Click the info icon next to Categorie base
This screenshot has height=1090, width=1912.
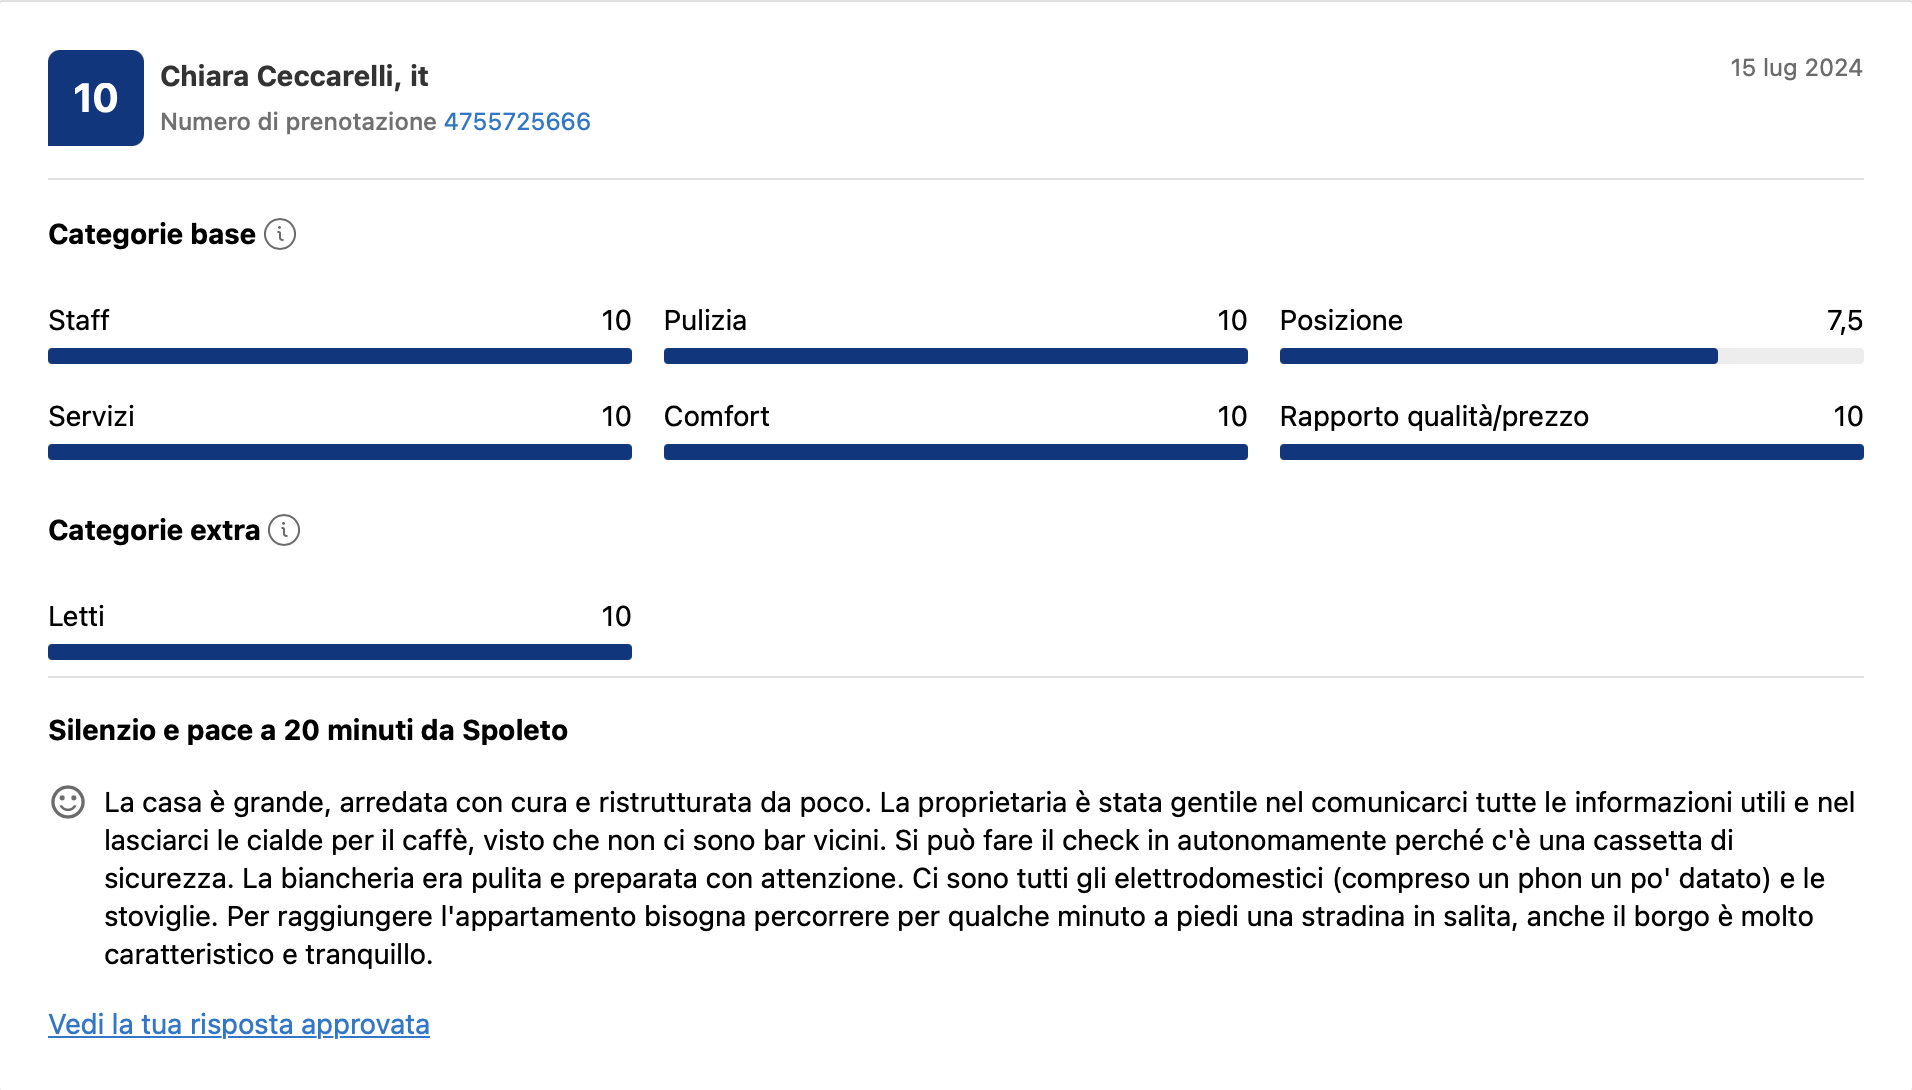(281, 234)
